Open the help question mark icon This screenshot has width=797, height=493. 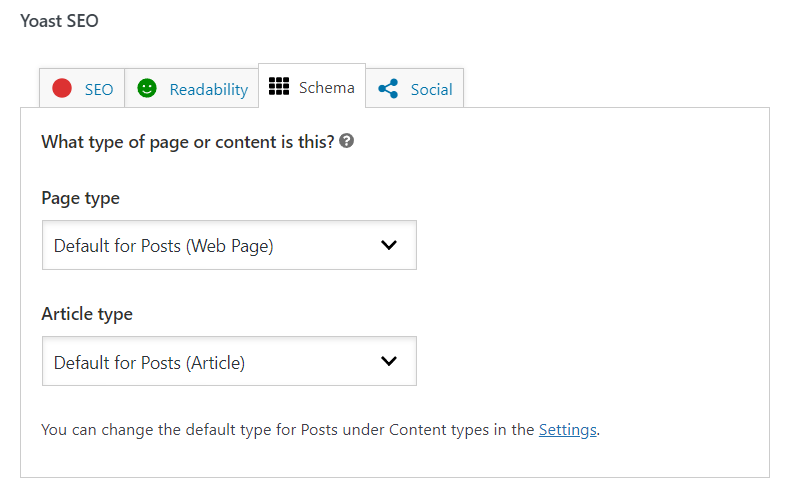pyautogui.click(x=347, y=141)
